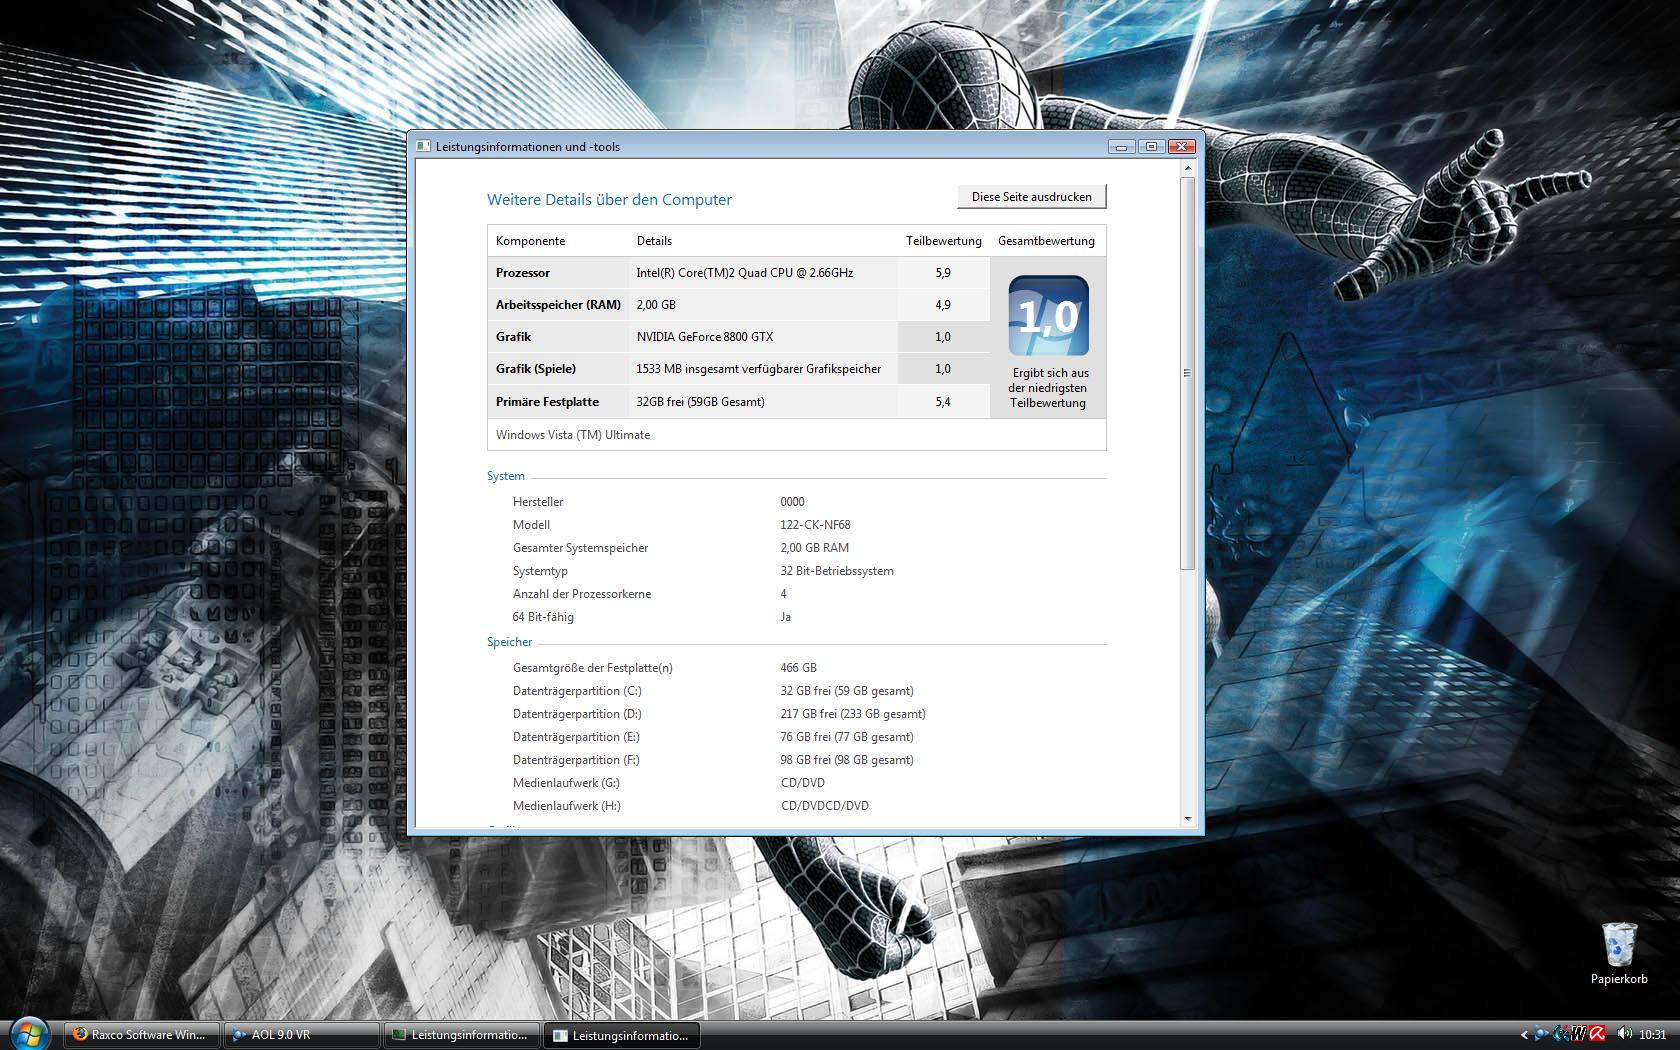This screenshot has height=1050, width=1680.
Task: Click the System section heading
Action: [506, 476]
